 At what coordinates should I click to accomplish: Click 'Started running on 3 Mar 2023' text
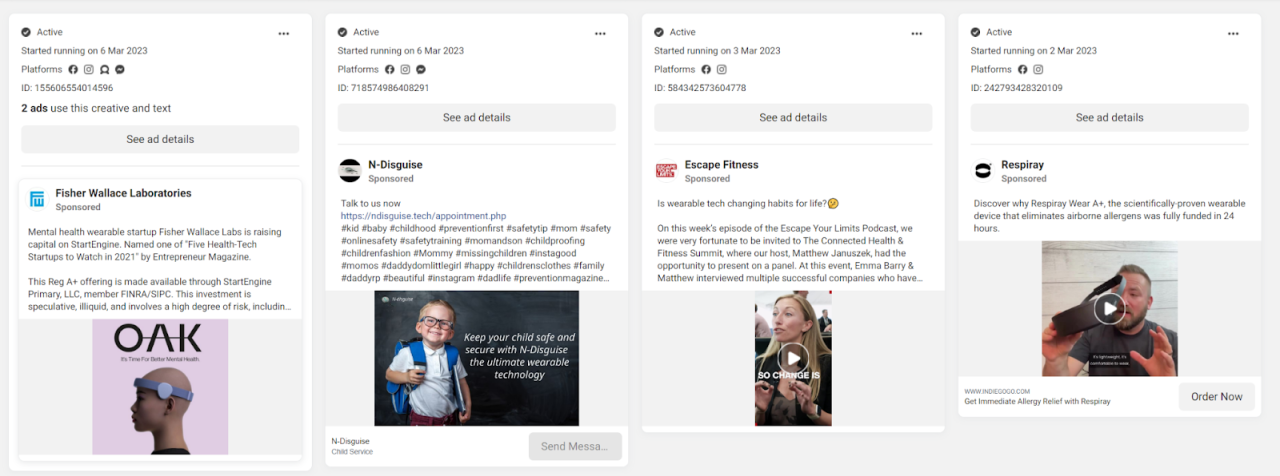717,51
